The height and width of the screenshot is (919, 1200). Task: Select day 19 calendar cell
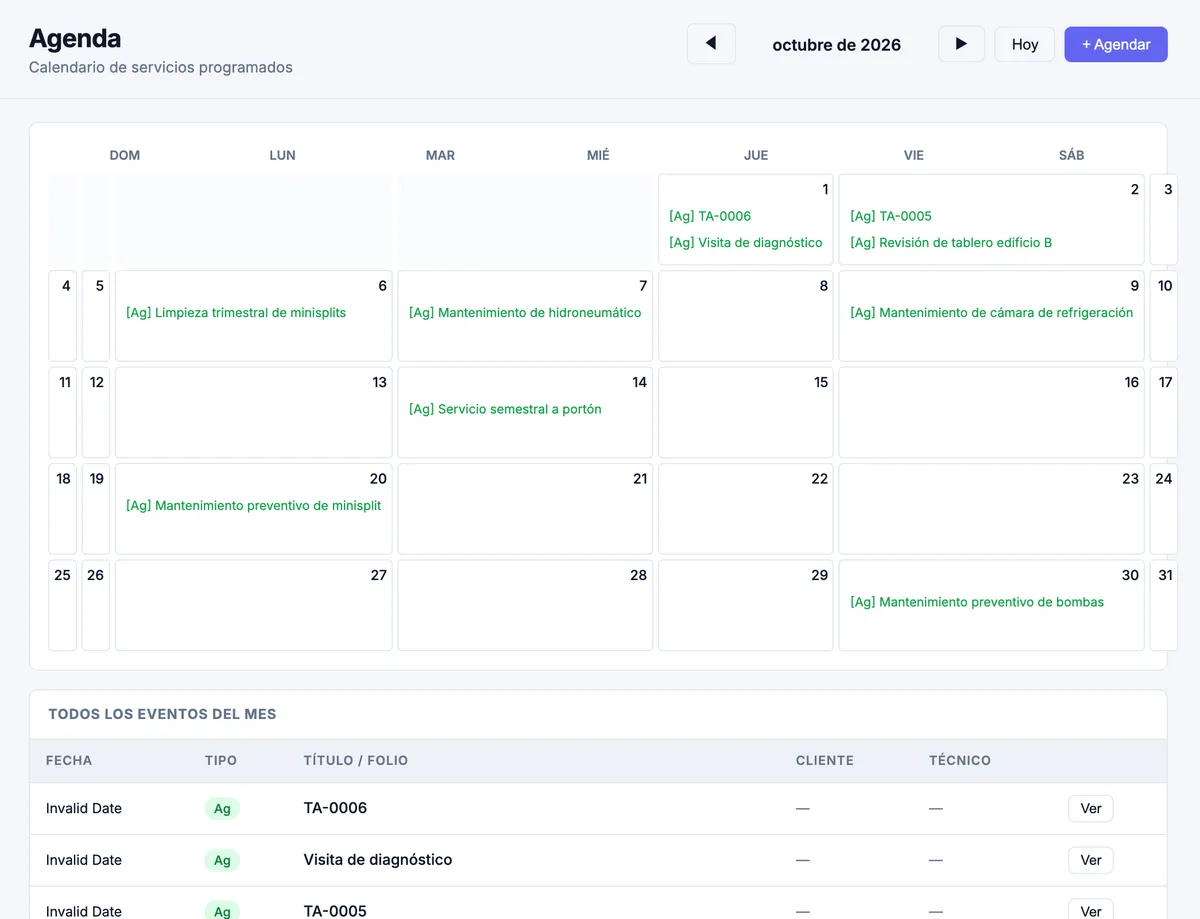(x=96, y=509)
